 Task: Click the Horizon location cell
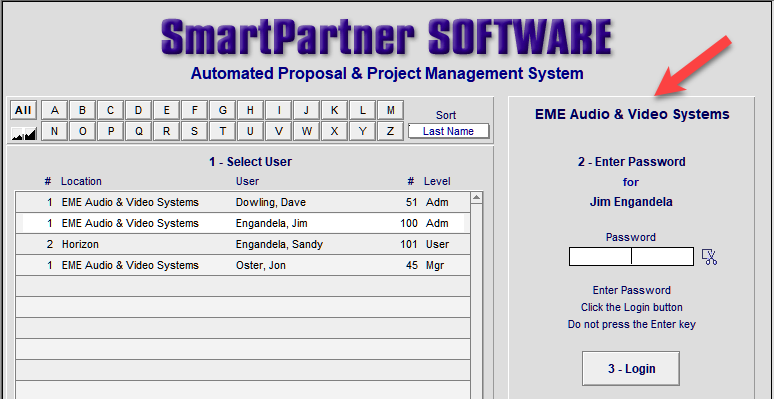point(80,244)
